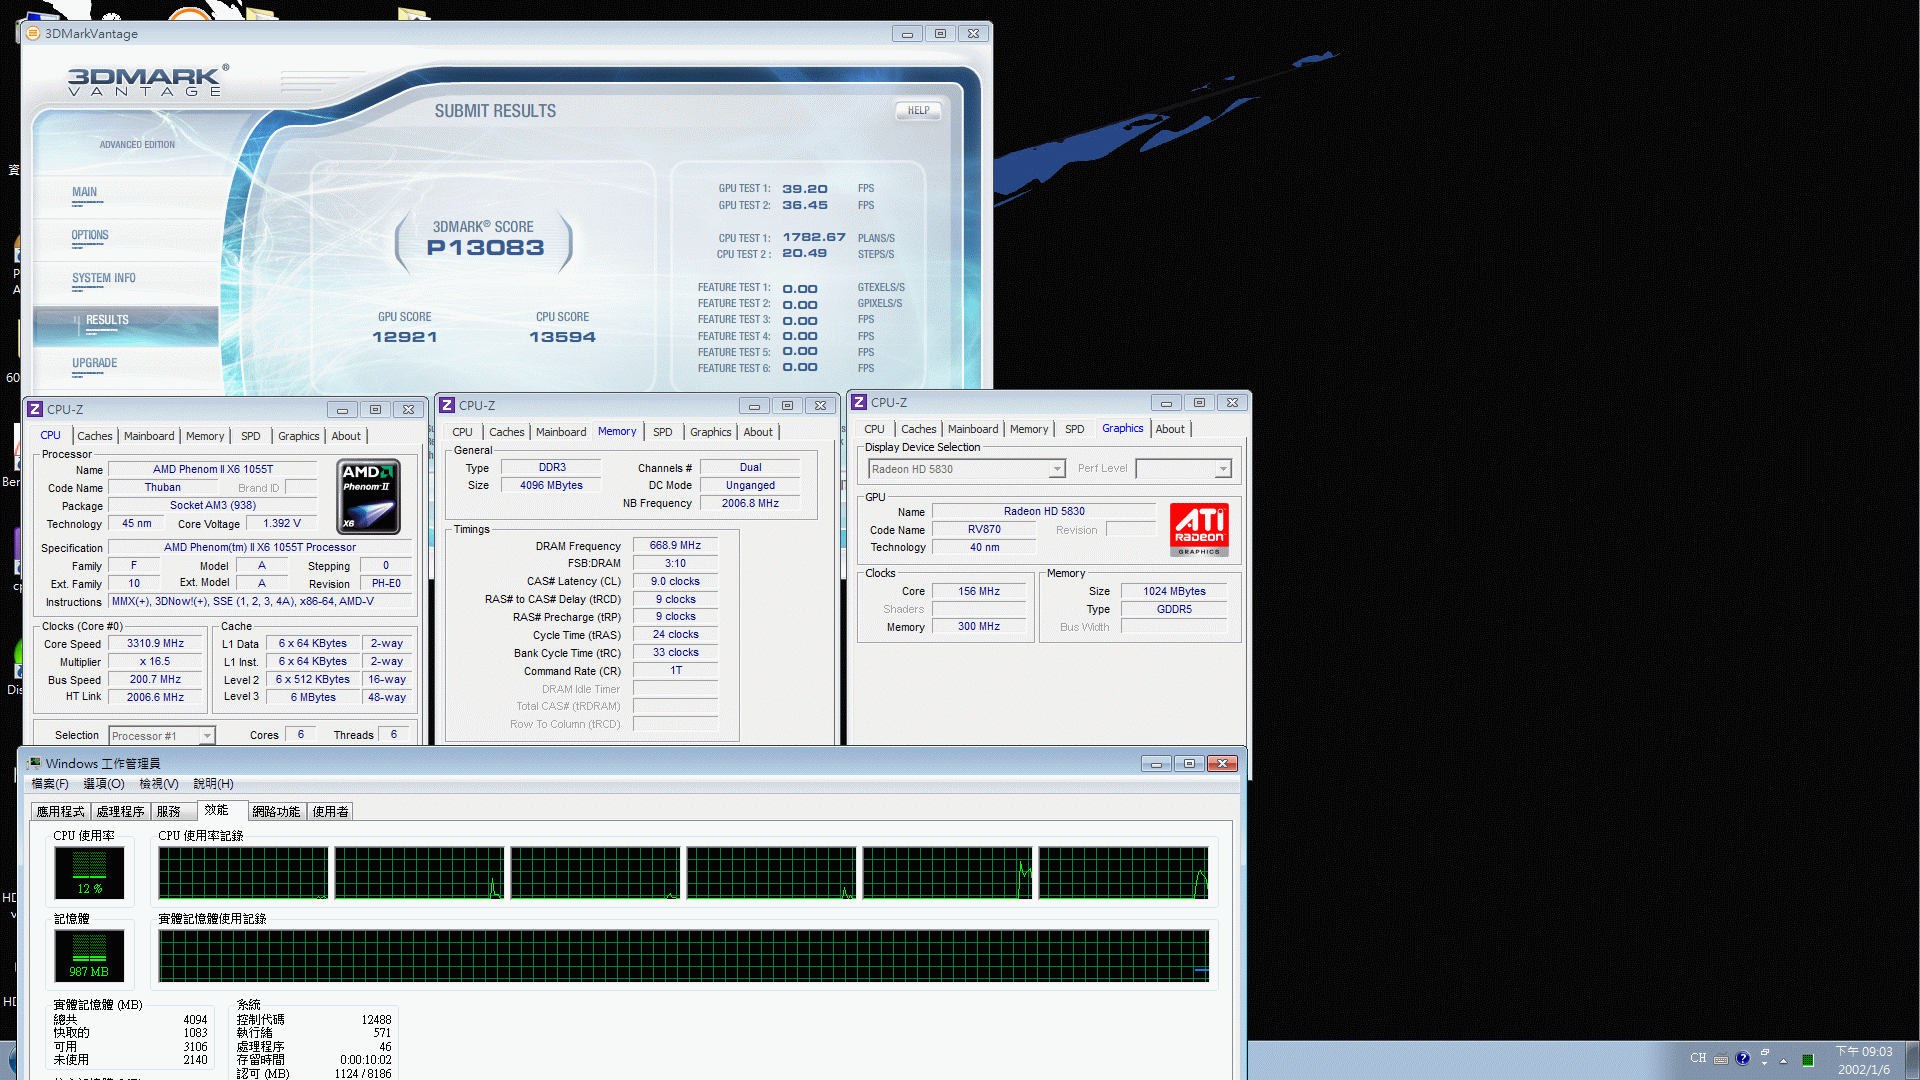The image size is (1920, 1080).
Task: Click the CPU-Z Z icon in the Memory window title bar
Action: (447, 405)
